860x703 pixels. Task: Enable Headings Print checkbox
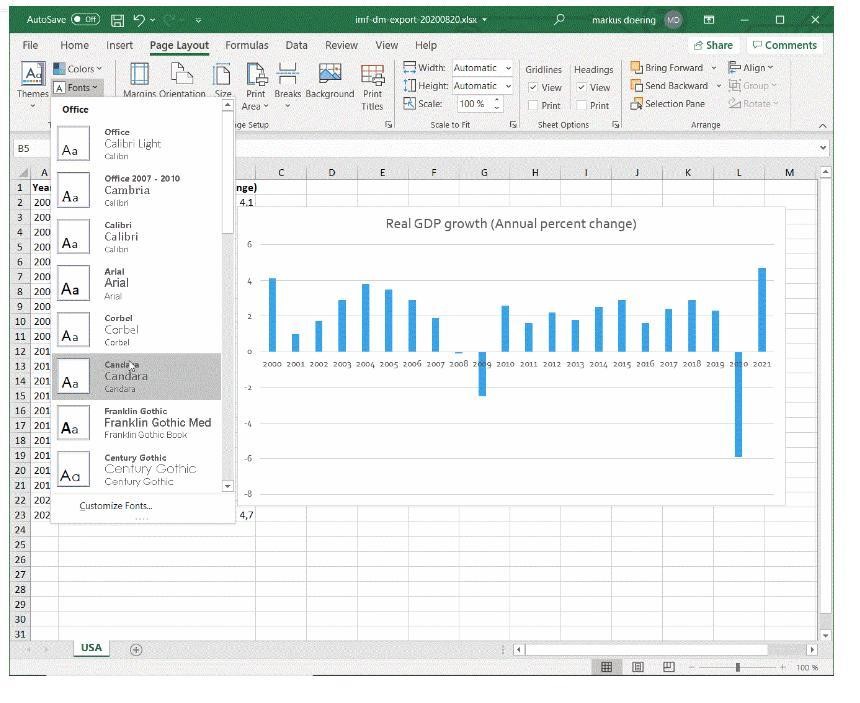pyautogui.click(x=582, y=106)
